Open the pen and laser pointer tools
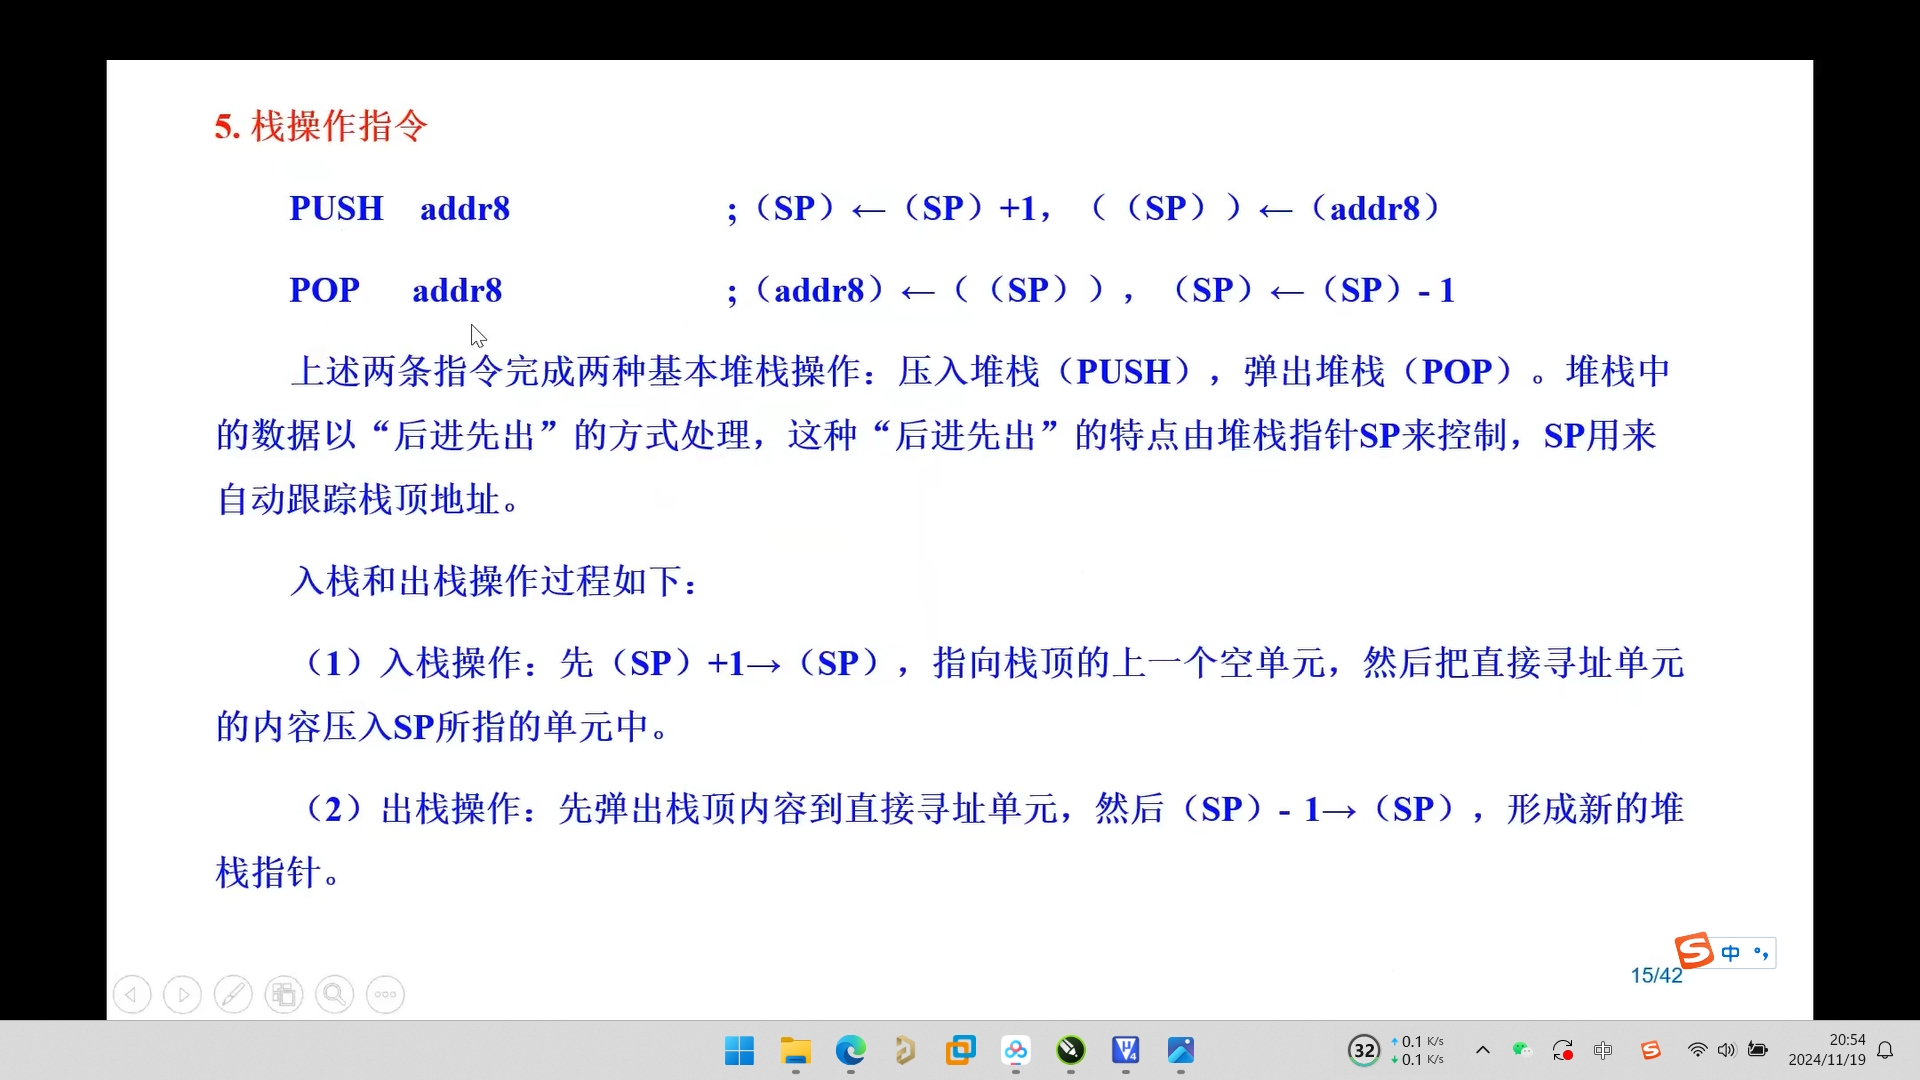 click(233, 995)
